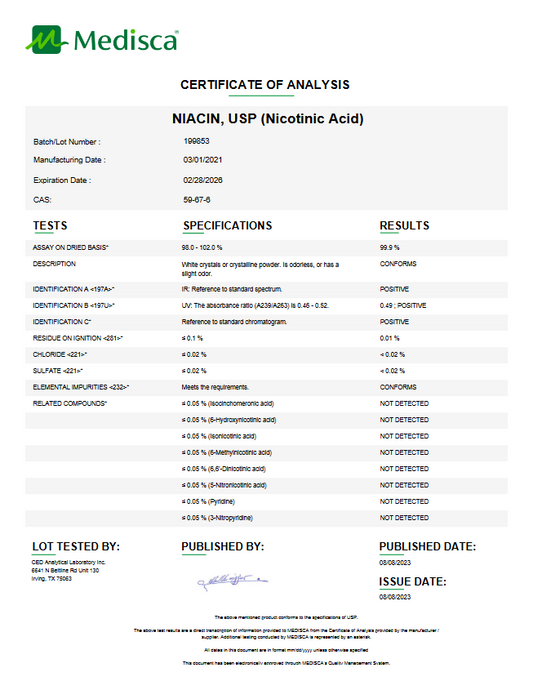The height and width of the screenshot is (690, 533).
Task: Click CHLORIDE <221> label
Action: click(x=60, y=354)
